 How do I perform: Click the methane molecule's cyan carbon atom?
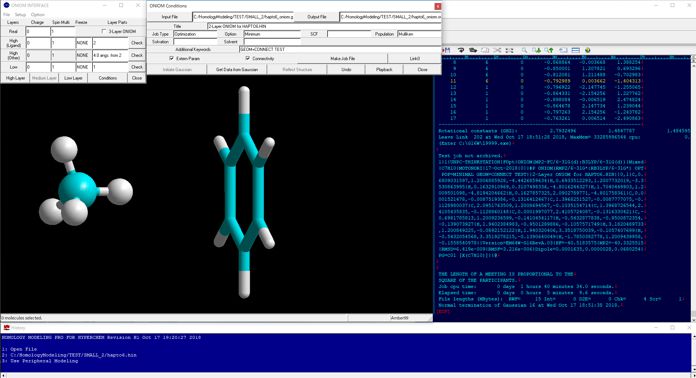(77, 190)
